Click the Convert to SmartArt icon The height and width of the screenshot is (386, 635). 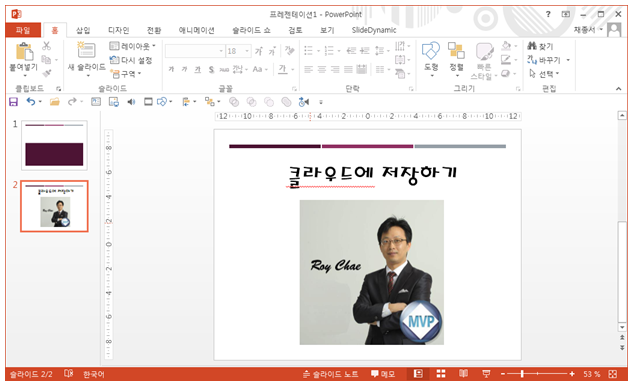click(x=400, y=74)
